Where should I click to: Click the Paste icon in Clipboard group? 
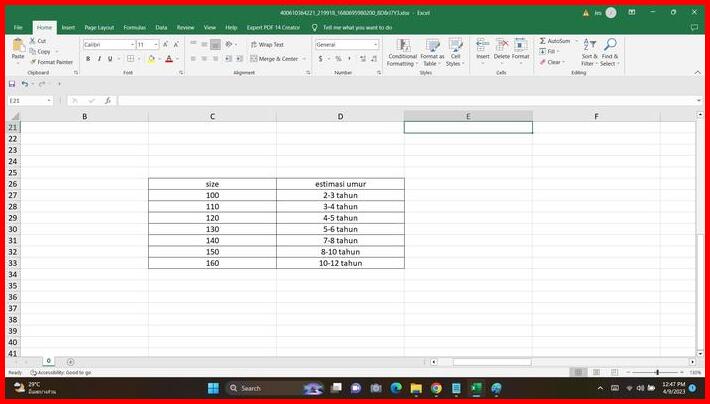18,48
